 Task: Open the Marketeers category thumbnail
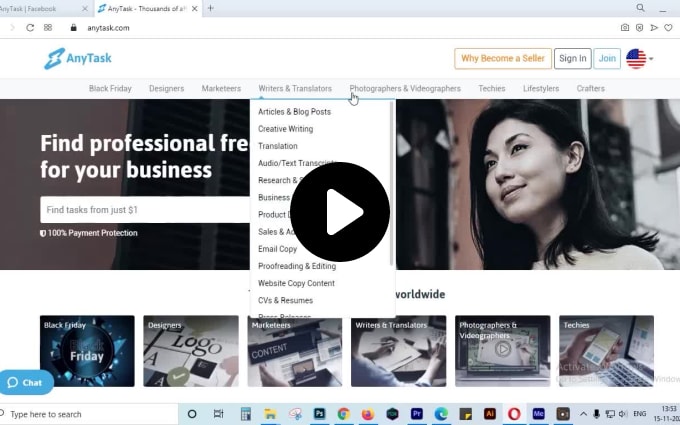tap(295, 352)
